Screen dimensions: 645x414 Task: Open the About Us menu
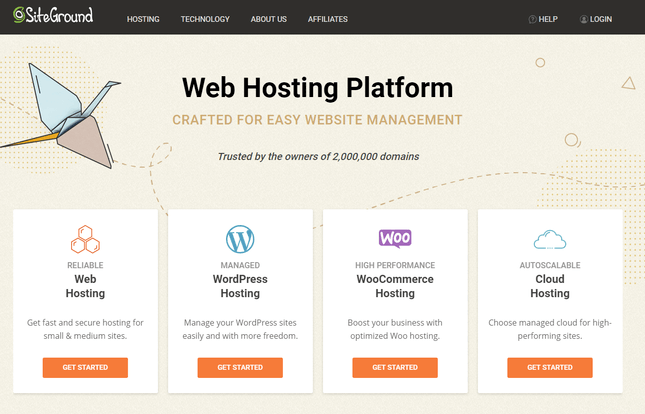(x=269, y=19)
